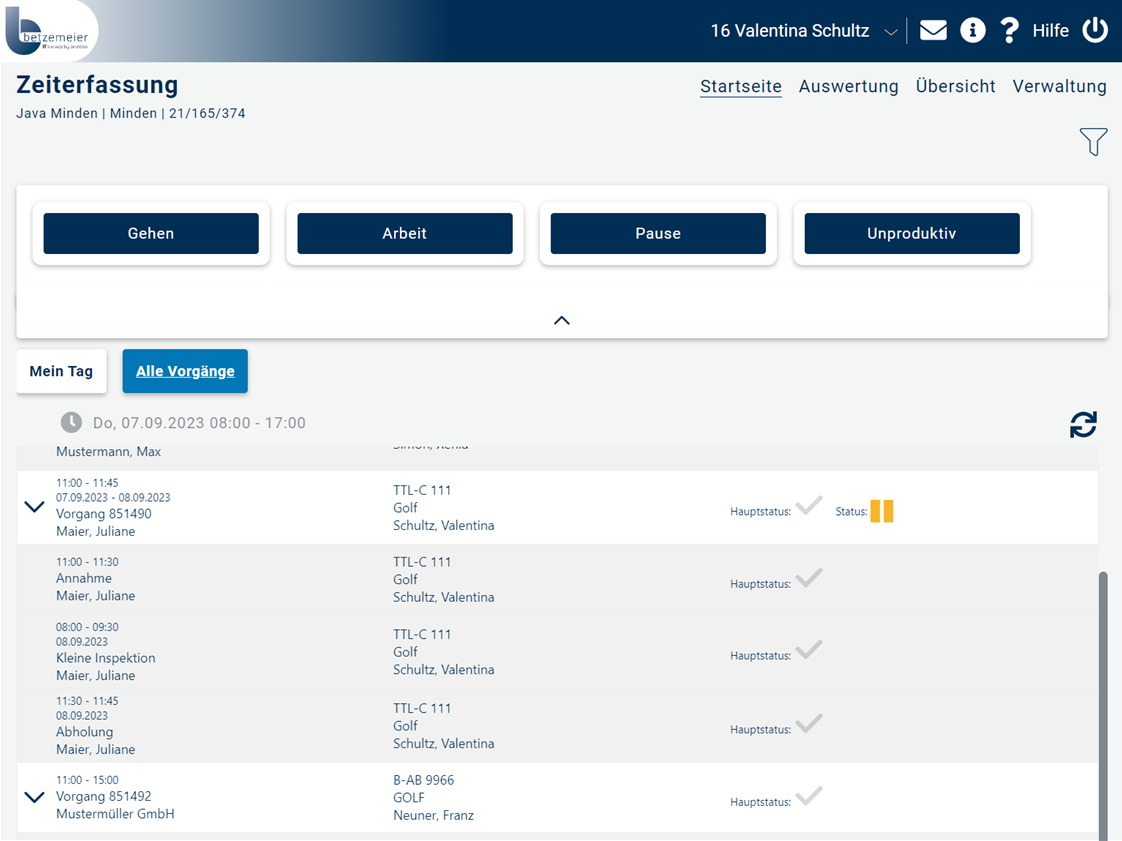
Task: Open the filter funnel icon
Action: click(x=1093, y=141)
